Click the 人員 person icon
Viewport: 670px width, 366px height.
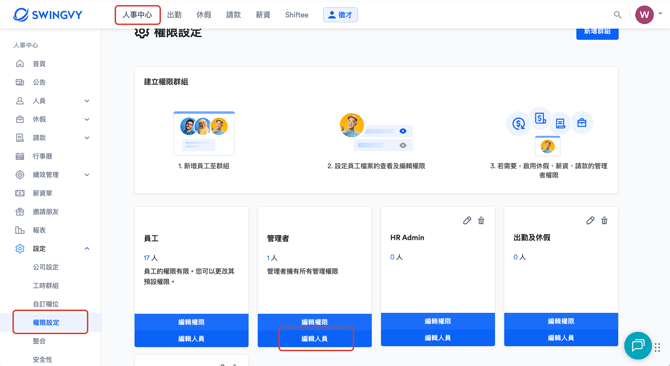[x=20, y=101]
